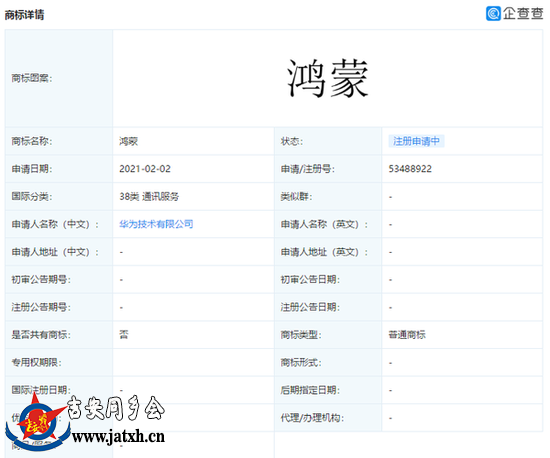Viewport: 550px width, 458px height.
Task: Select the 普通商标 trademark type value
Action: coord(407,335)
